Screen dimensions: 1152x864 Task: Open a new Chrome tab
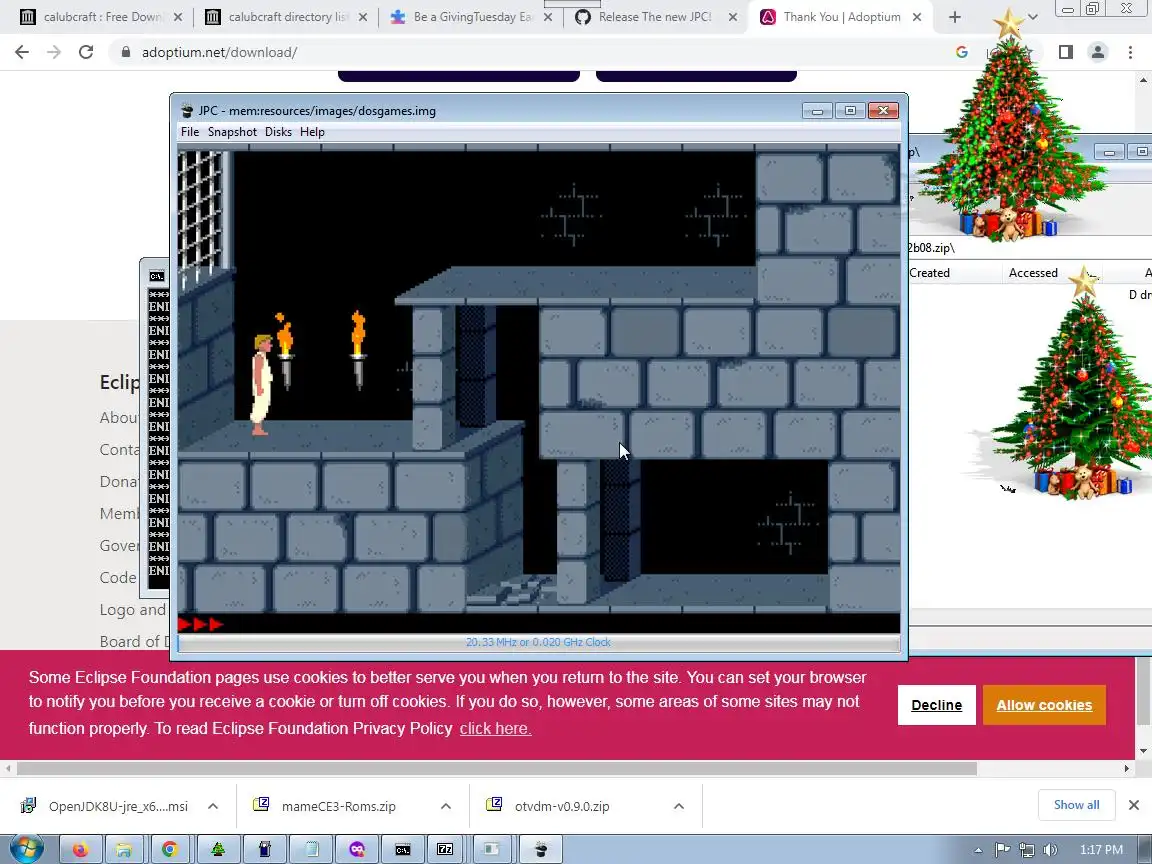tap(954, 17)
